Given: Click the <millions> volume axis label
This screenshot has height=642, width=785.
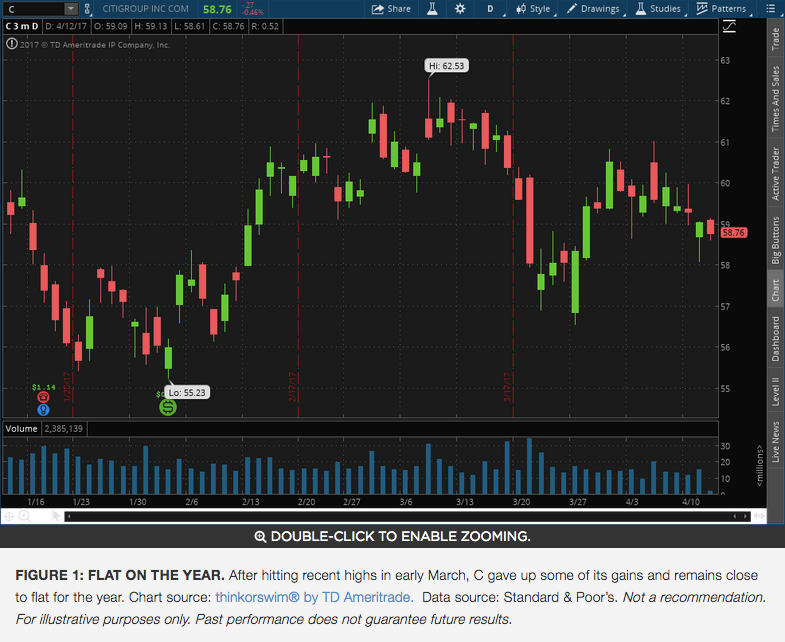Looking at the screenshot, I should (759, 465).
